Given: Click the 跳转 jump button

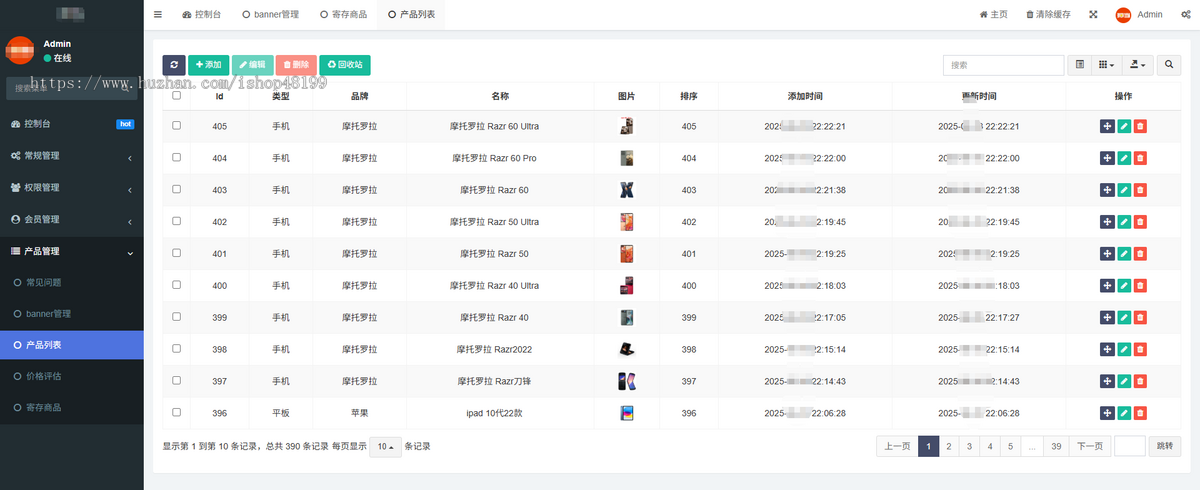Looking at the screenshot, I should tap(1164, 447).
